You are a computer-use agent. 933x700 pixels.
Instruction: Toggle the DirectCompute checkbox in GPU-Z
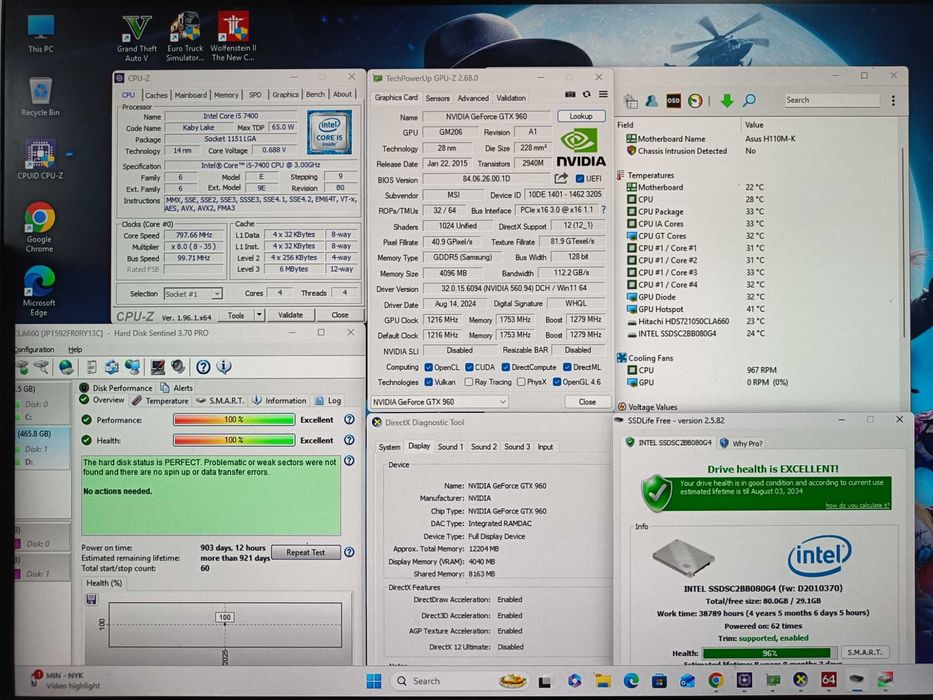(505, 367)
